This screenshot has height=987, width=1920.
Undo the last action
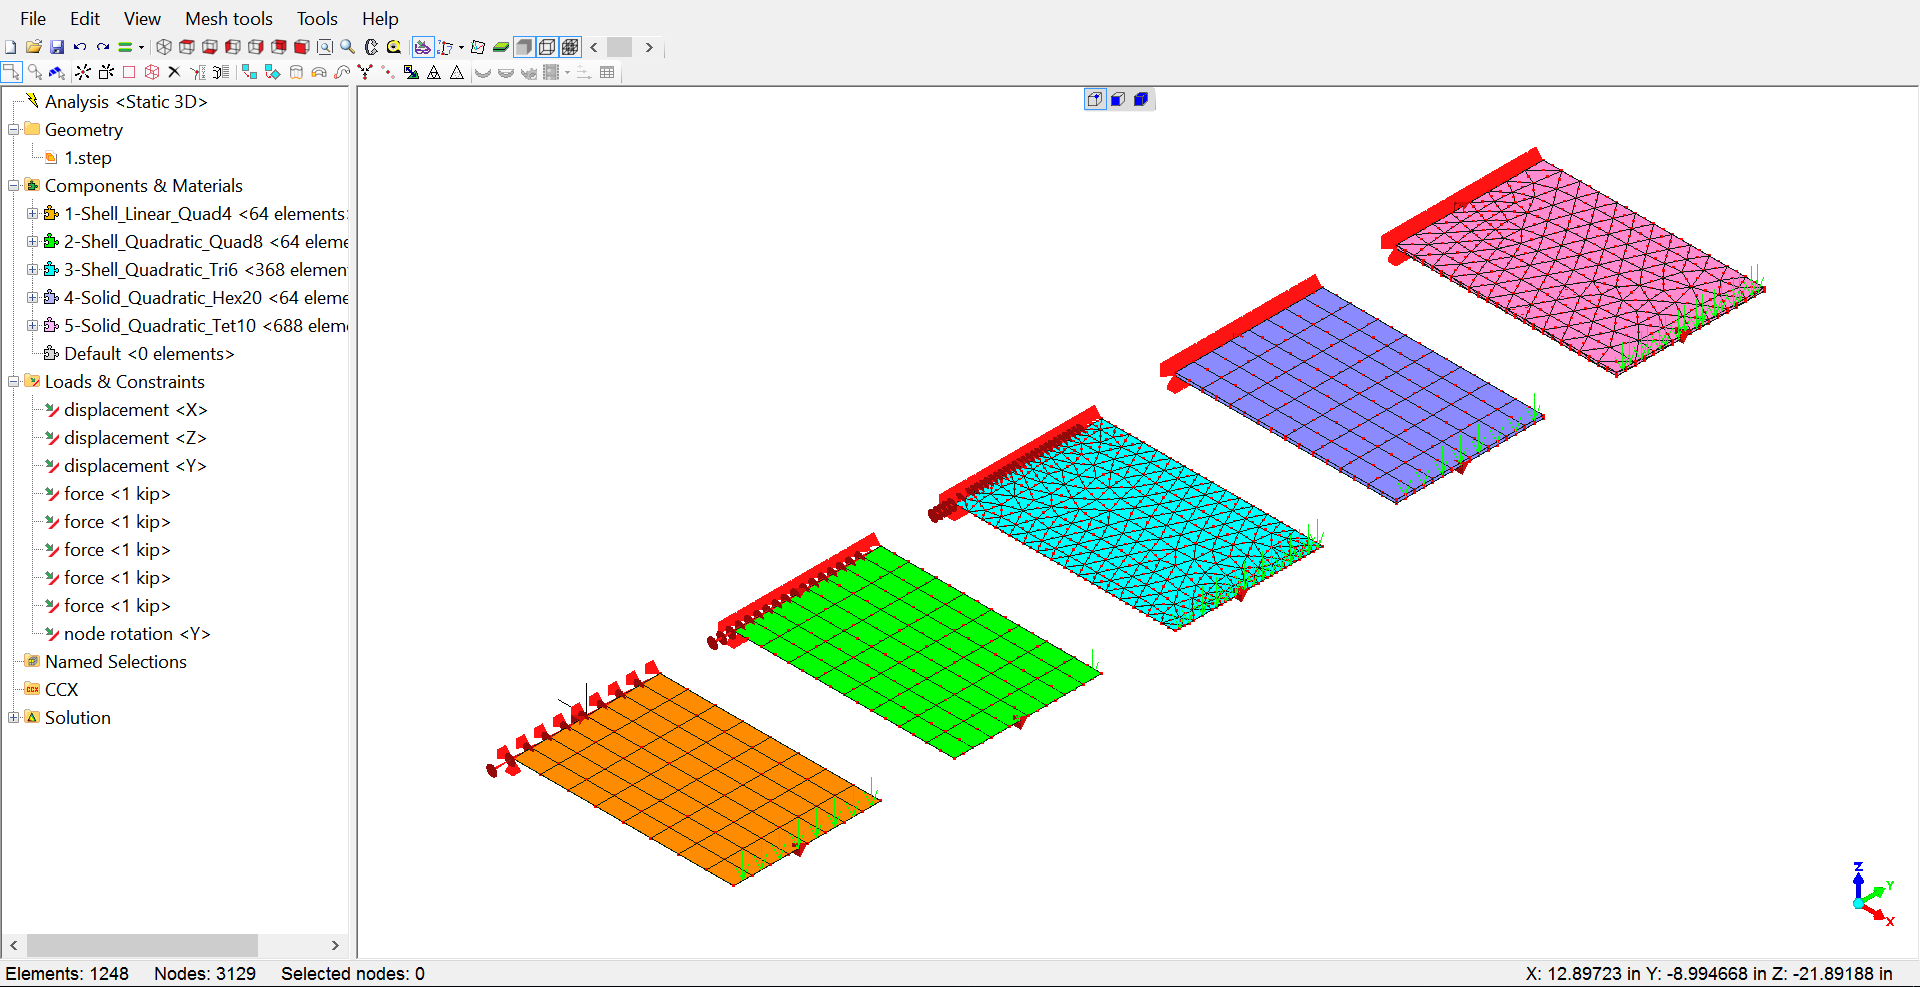[80, 47]
